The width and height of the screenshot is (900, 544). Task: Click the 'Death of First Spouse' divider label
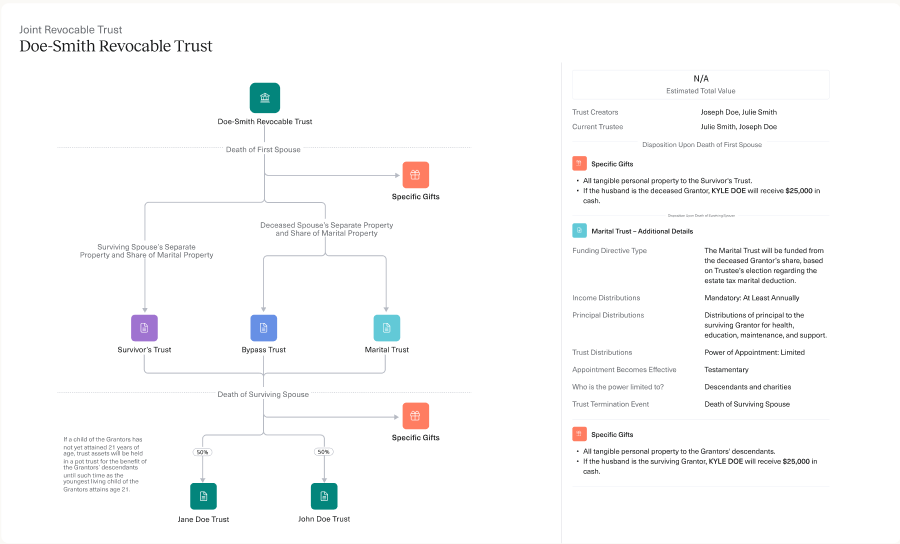coord(263,149)
